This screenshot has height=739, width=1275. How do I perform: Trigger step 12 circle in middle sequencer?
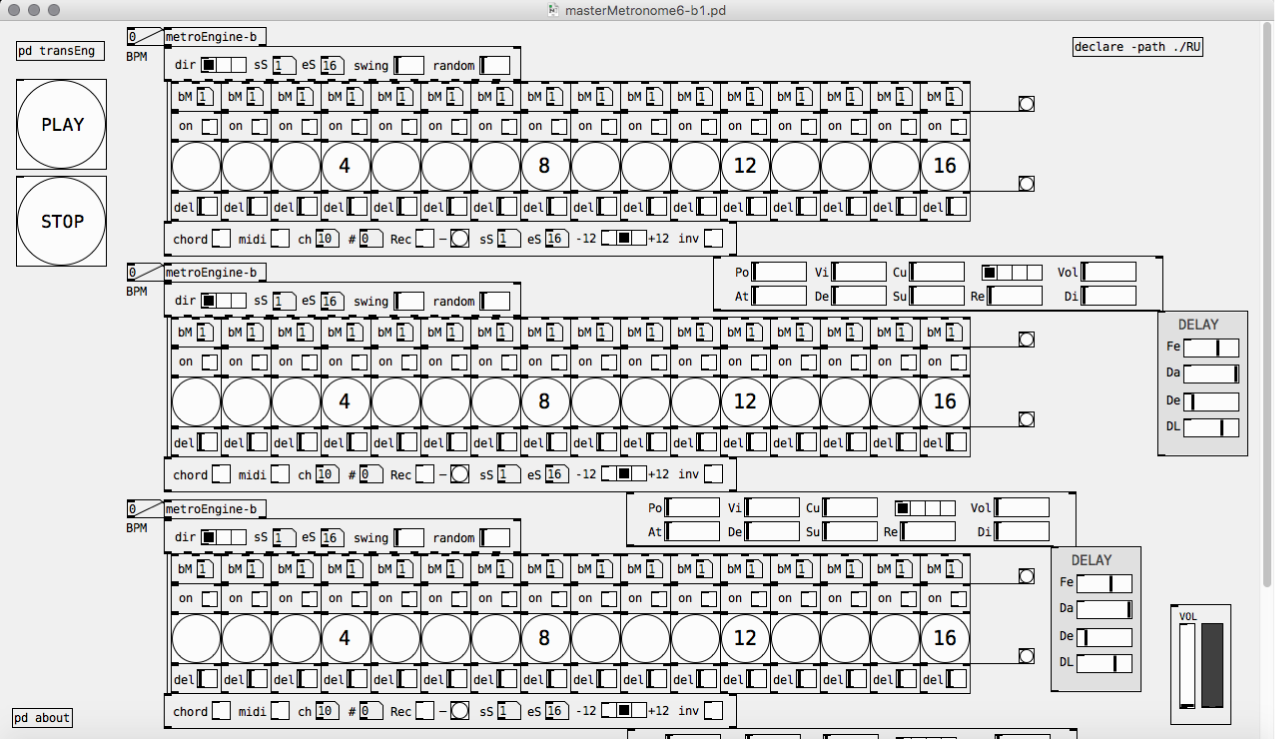tap(745, 402)
